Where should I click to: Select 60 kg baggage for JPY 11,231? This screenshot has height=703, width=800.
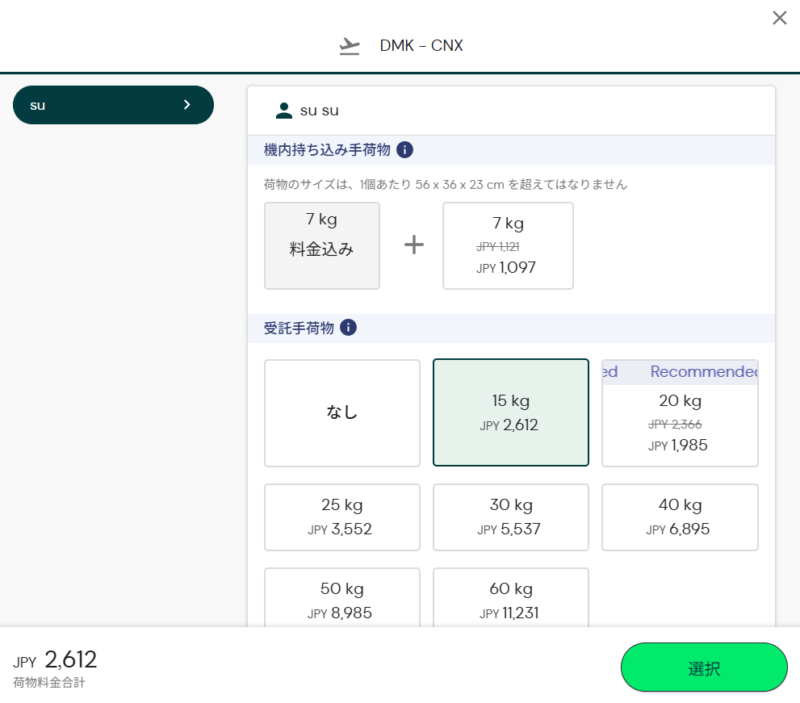tap(511, 598)
